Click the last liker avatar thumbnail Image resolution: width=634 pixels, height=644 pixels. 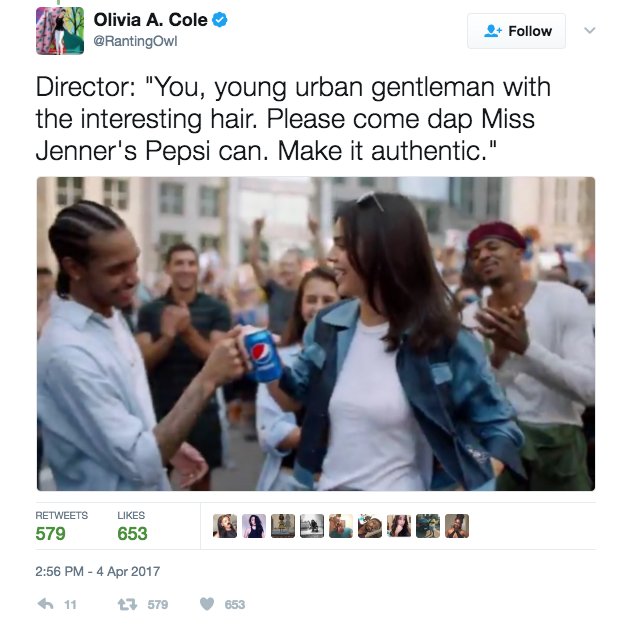click(457, 526)
